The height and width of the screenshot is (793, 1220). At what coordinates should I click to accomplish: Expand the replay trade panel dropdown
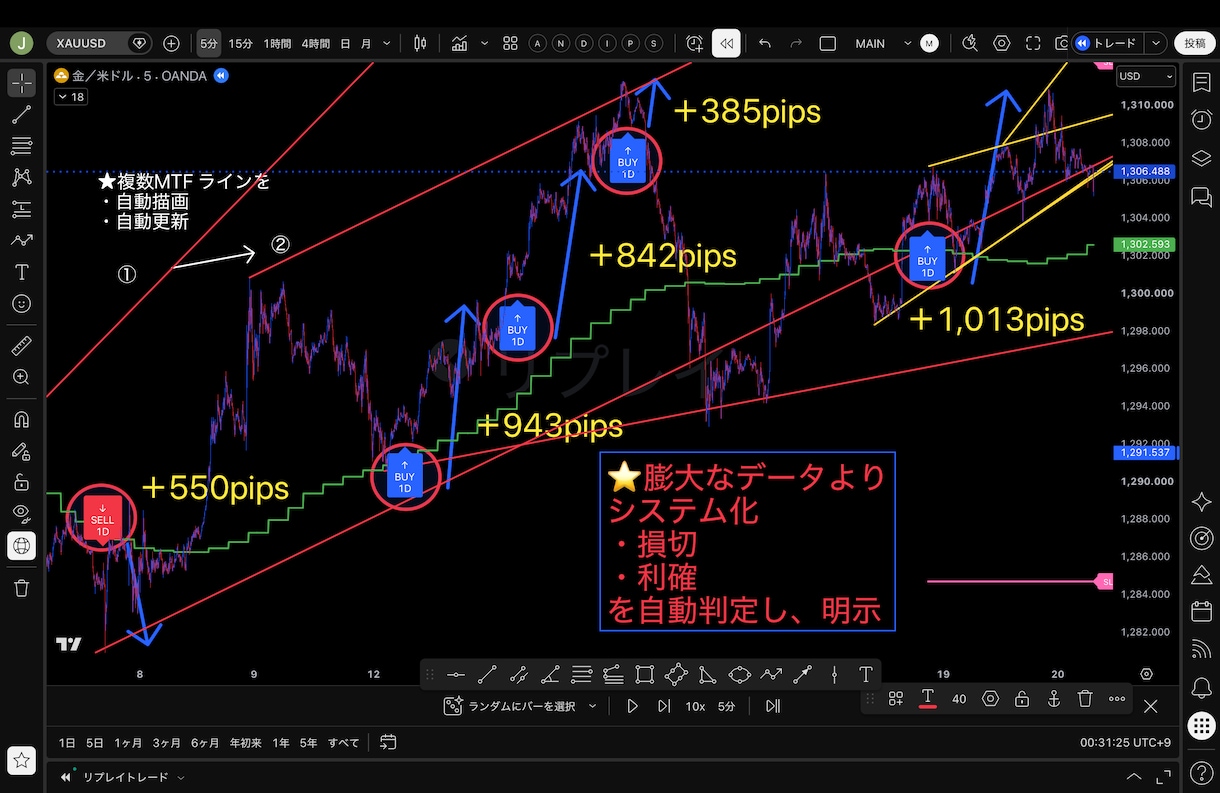click(x=181, y=777)
